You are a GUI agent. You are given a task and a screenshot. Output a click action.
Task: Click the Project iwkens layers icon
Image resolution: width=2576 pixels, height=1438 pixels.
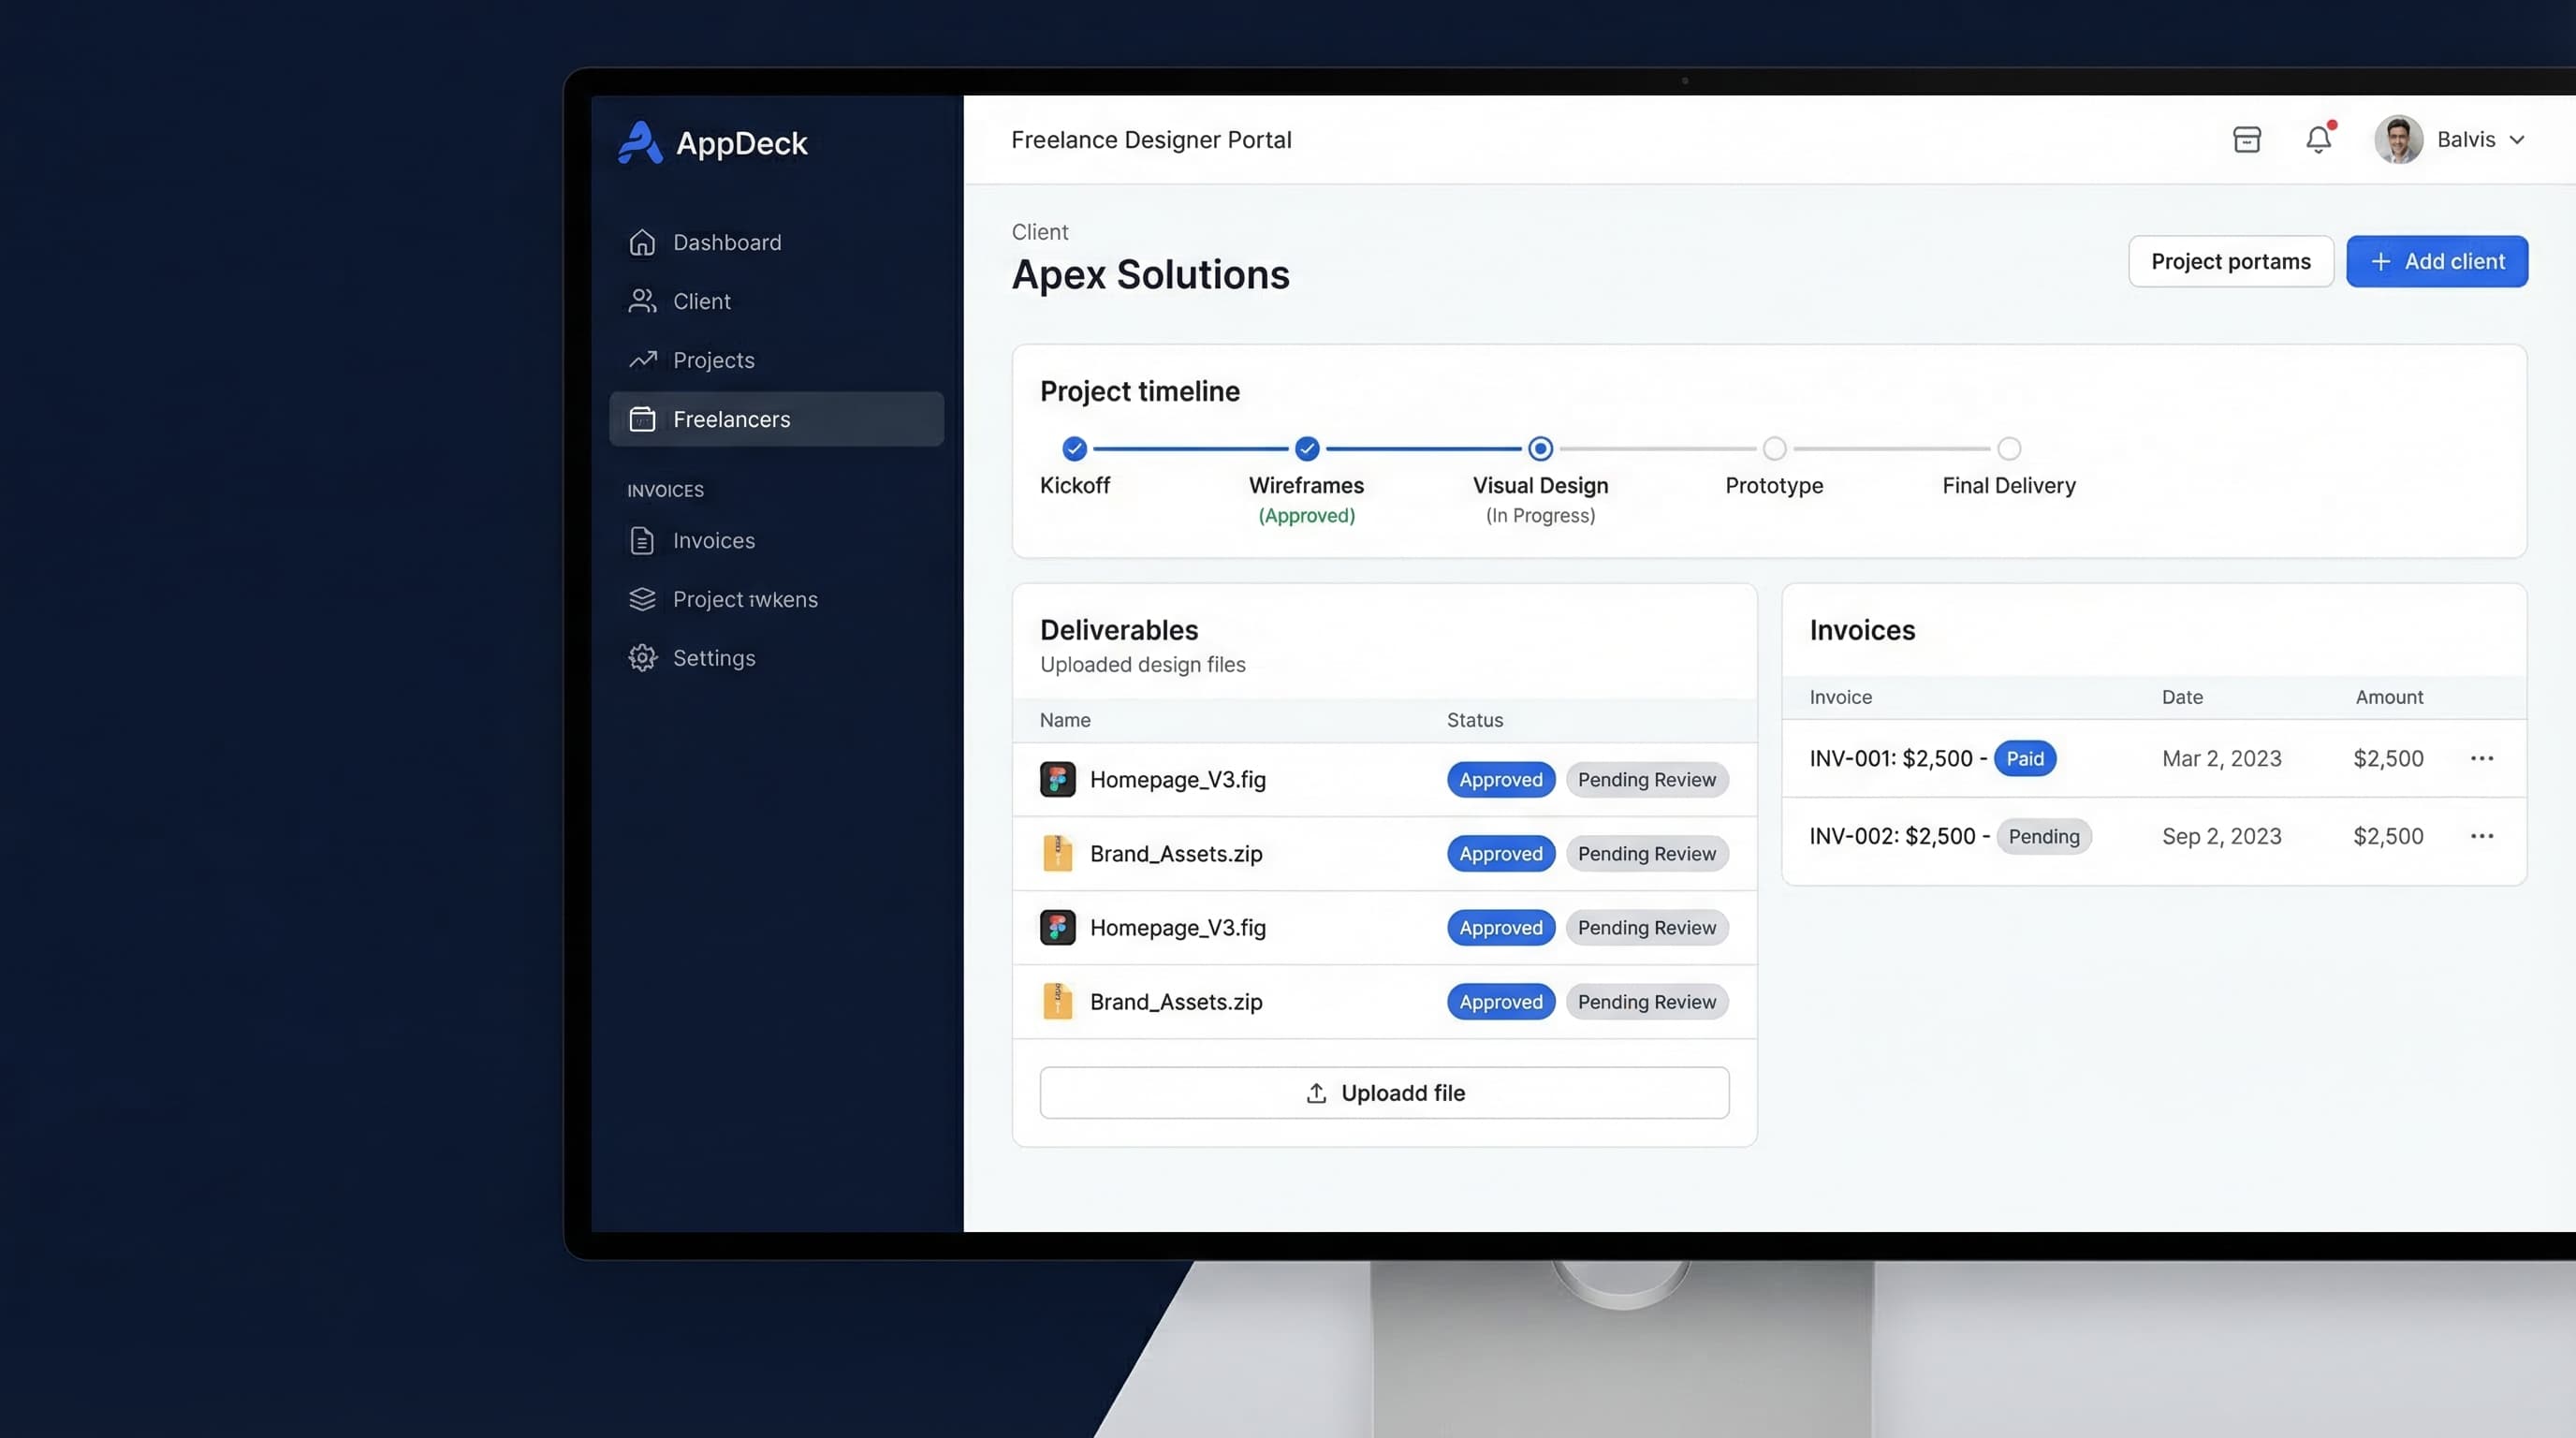click(x=642, y=599)
